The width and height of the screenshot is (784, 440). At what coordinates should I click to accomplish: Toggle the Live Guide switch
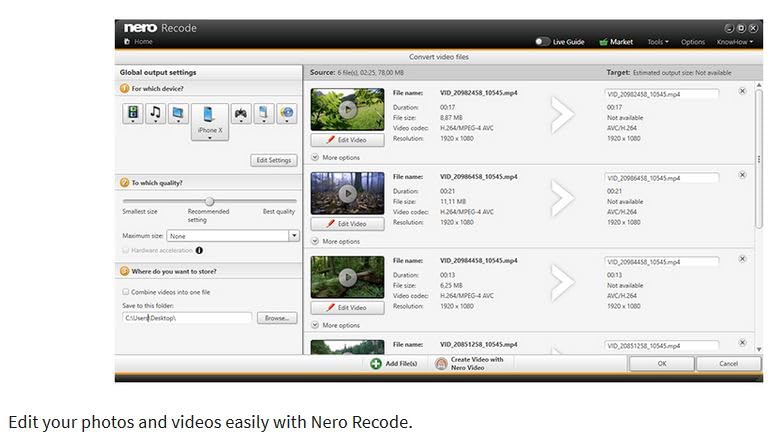coord(542,42)
